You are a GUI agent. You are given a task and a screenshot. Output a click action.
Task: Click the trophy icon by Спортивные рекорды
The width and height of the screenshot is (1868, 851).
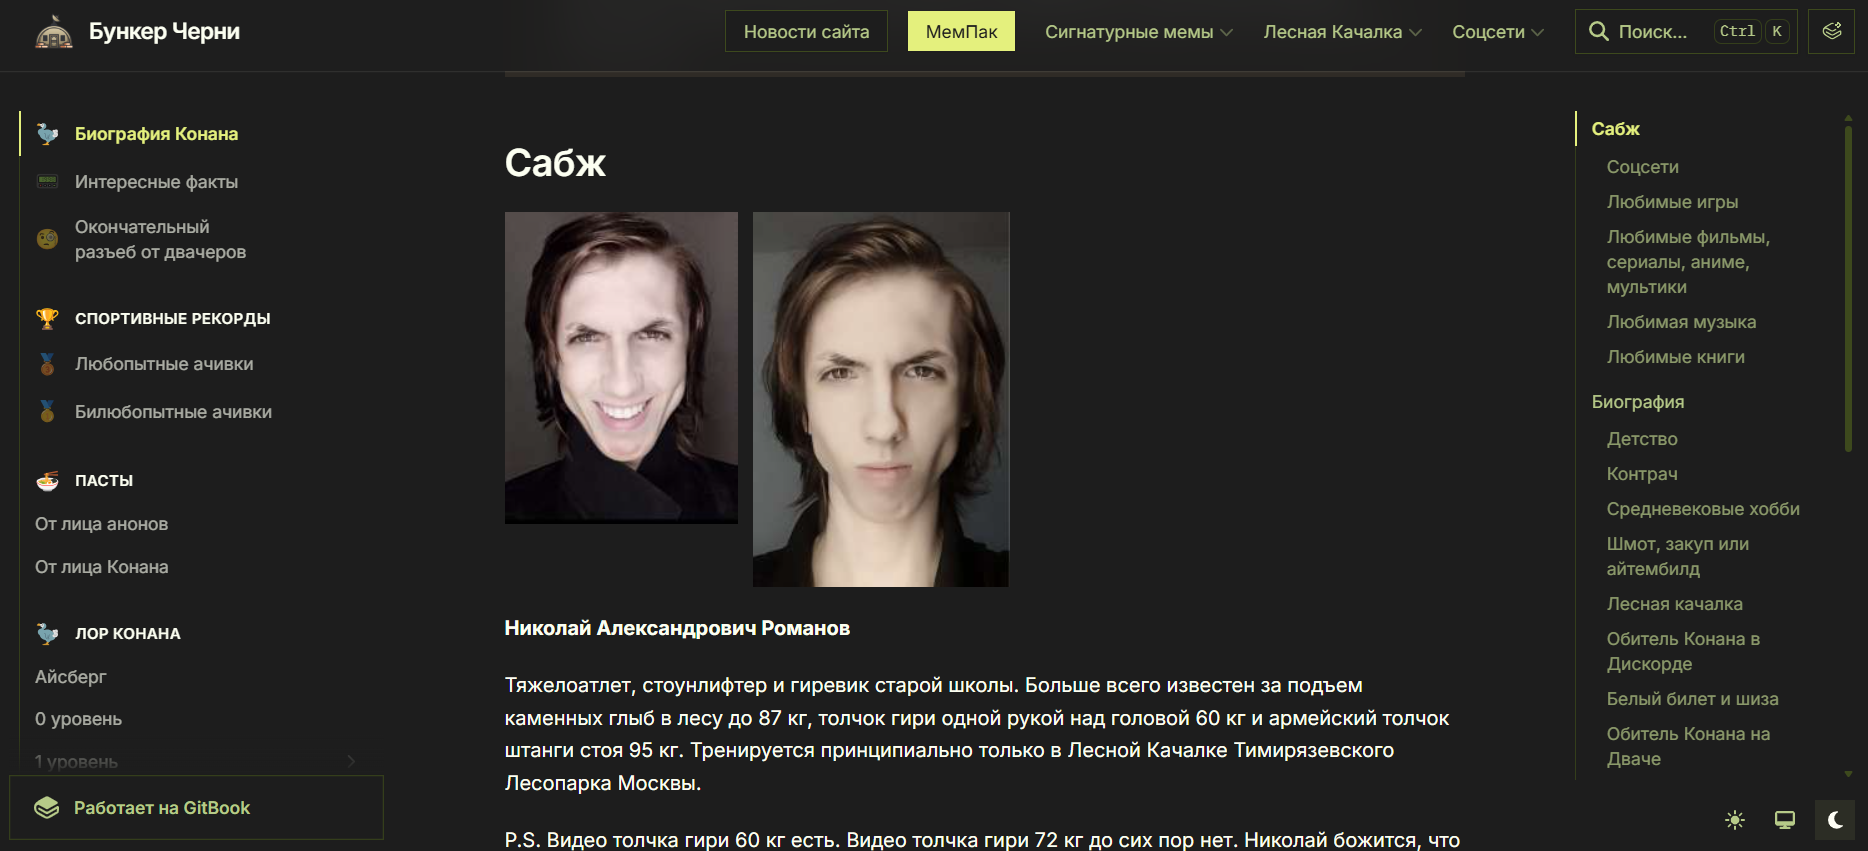point(47,318)
